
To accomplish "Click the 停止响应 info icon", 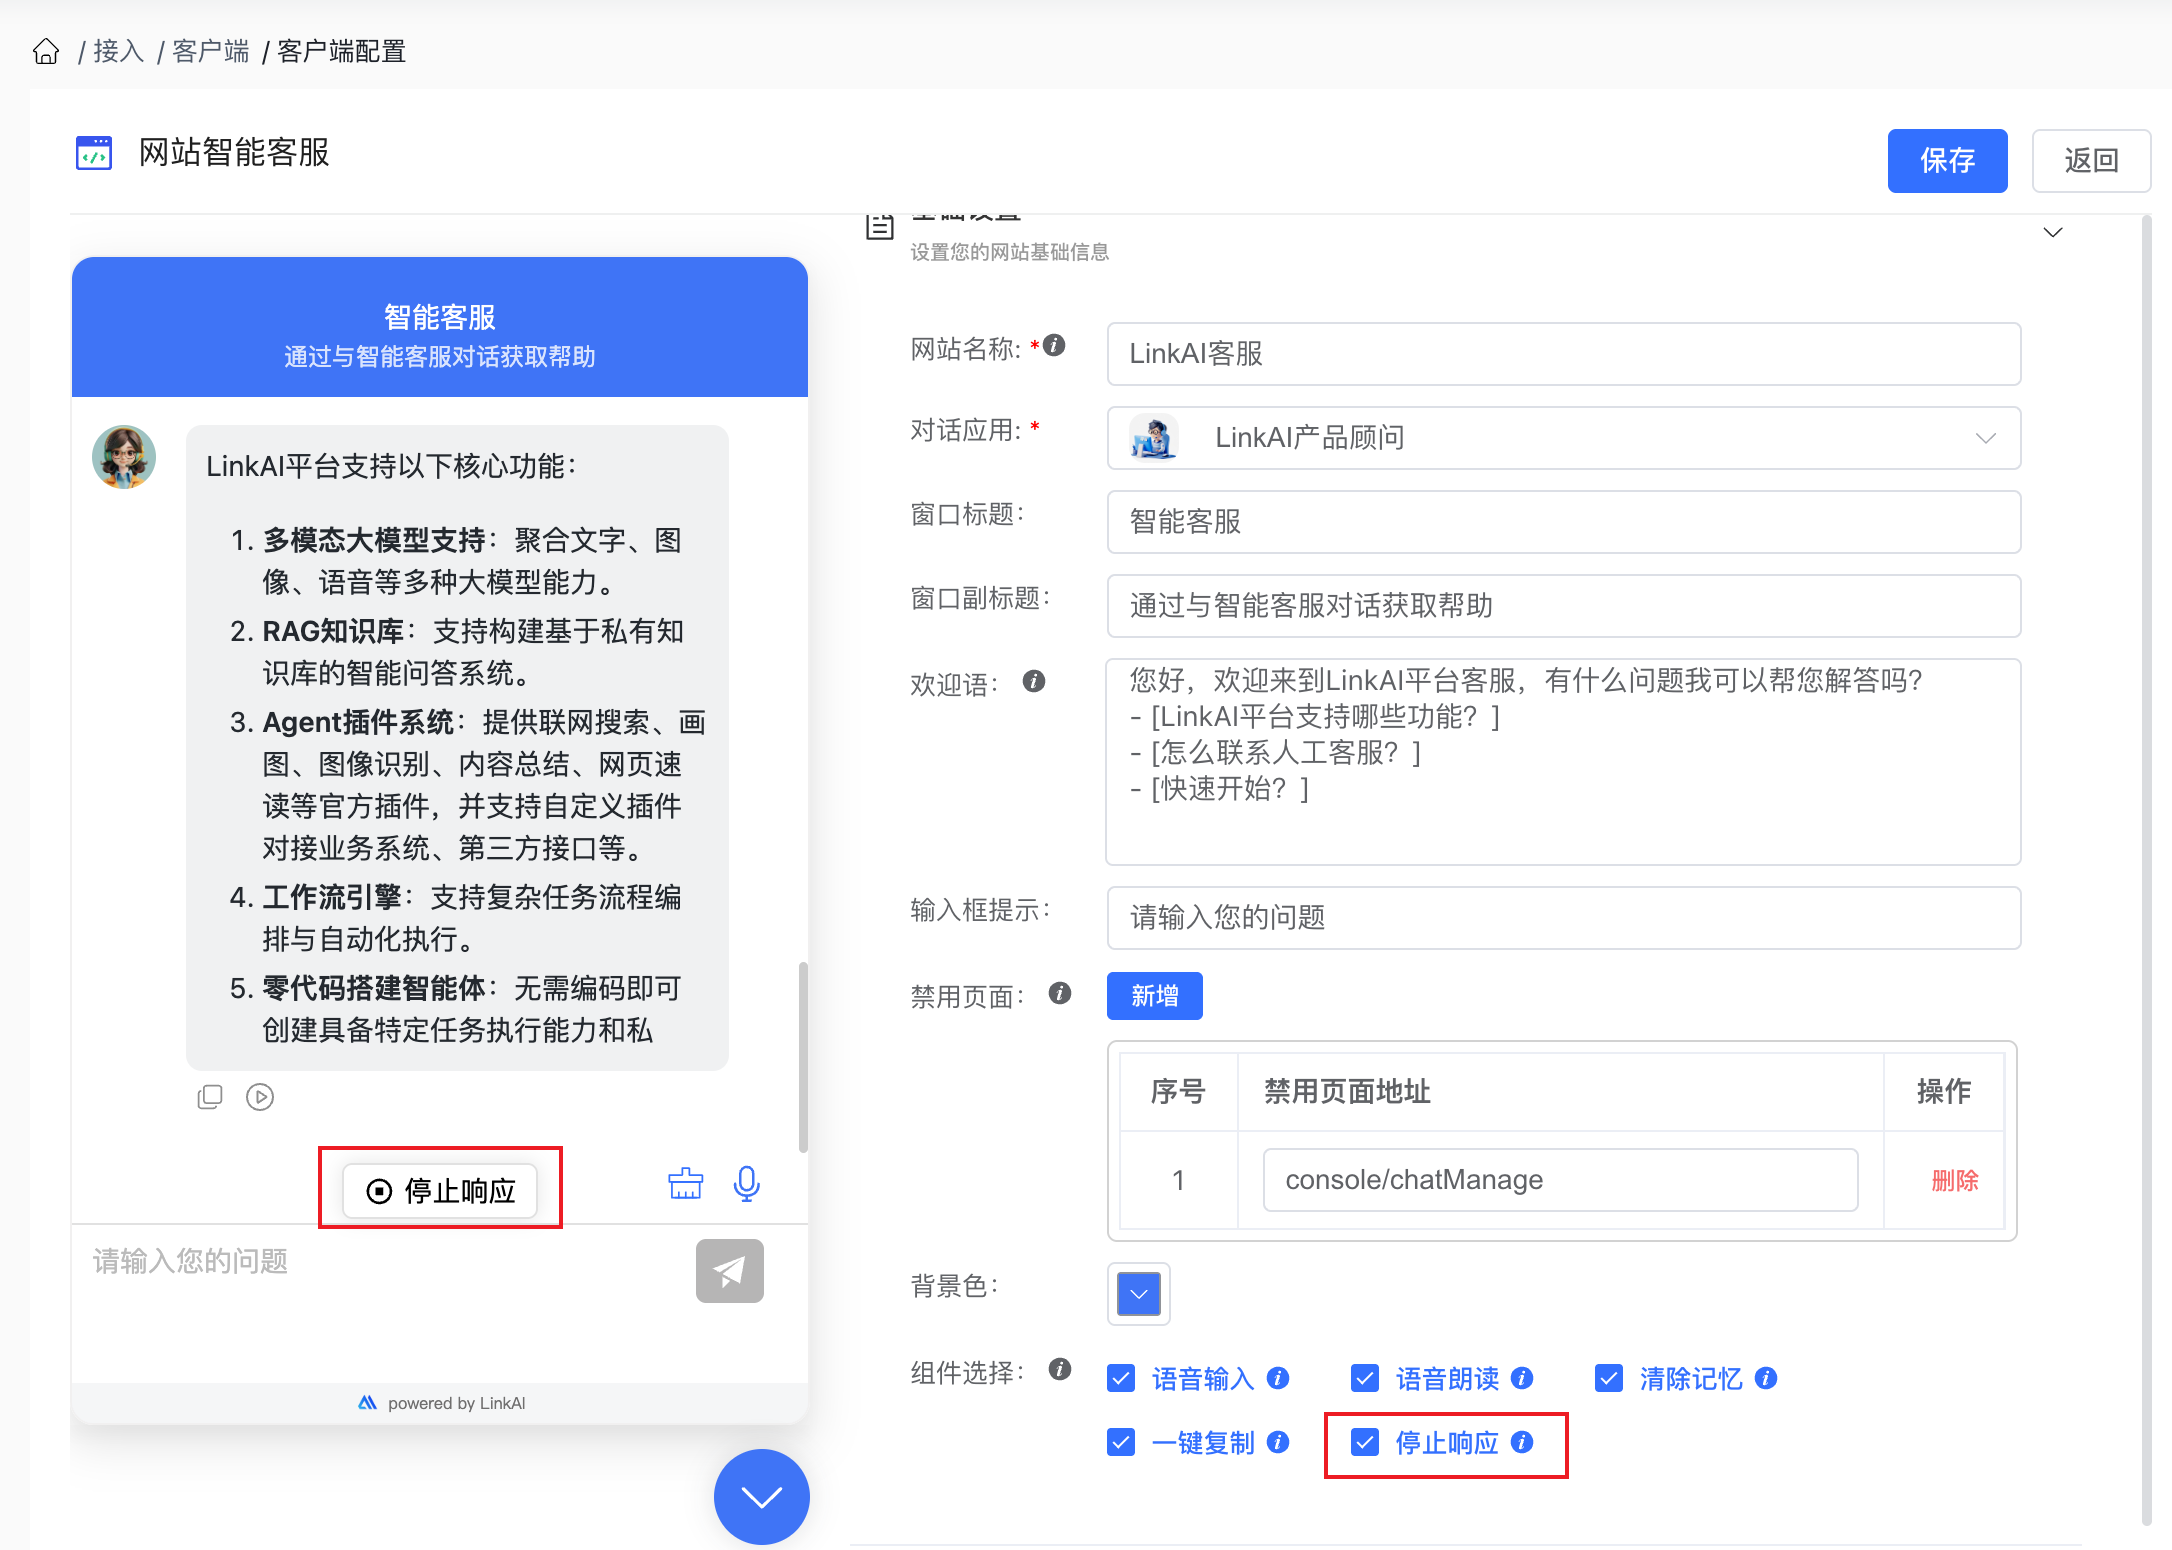I will coord(1522,1442).
